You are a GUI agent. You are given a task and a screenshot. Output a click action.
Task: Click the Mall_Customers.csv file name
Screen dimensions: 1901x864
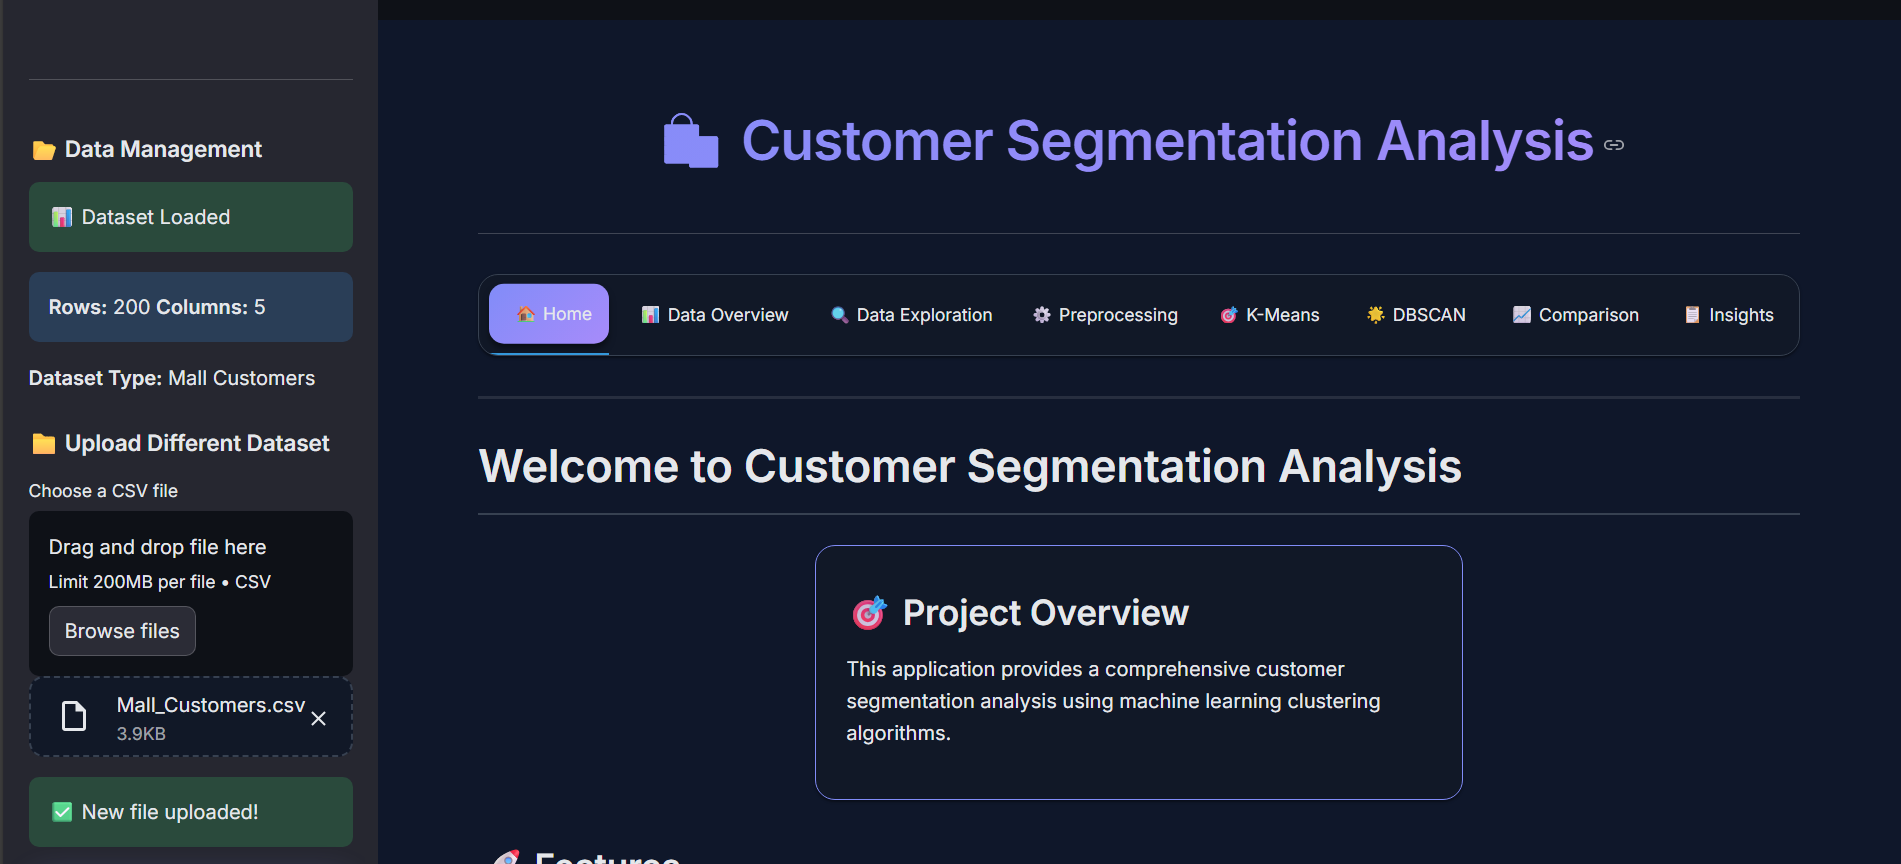click(211, 705)
